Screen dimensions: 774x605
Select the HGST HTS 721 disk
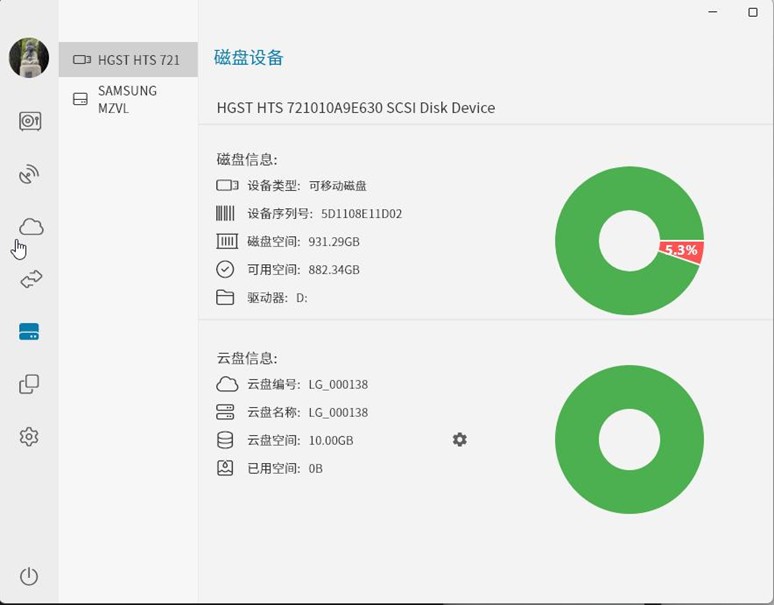(x=128, y=60)
